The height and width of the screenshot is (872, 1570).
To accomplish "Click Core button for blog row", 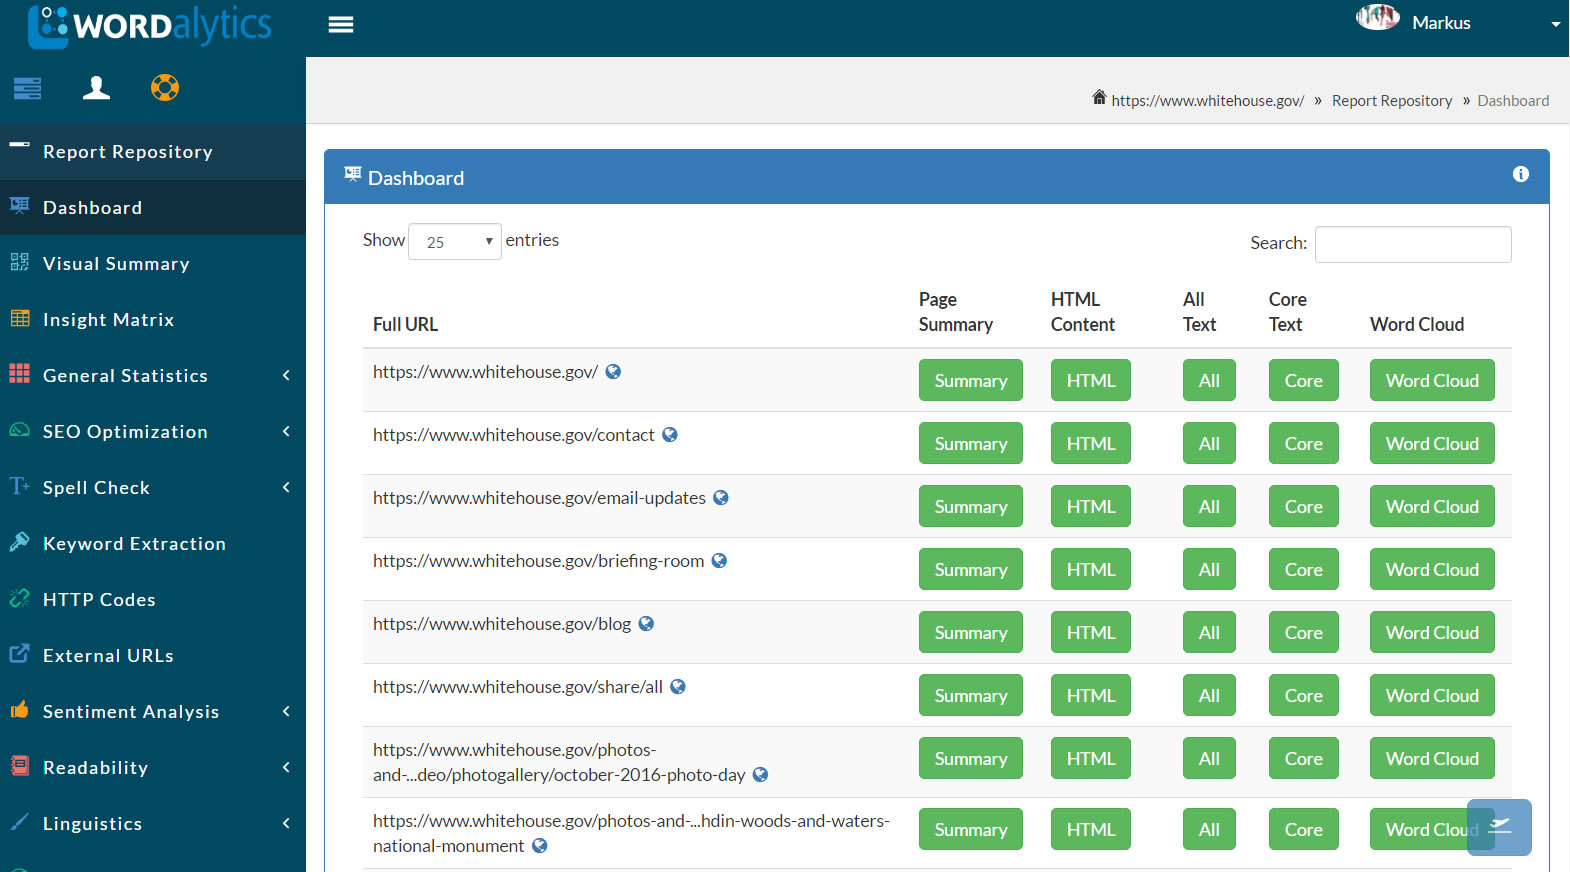I will pyautogui.click(x=1304, y=632).
